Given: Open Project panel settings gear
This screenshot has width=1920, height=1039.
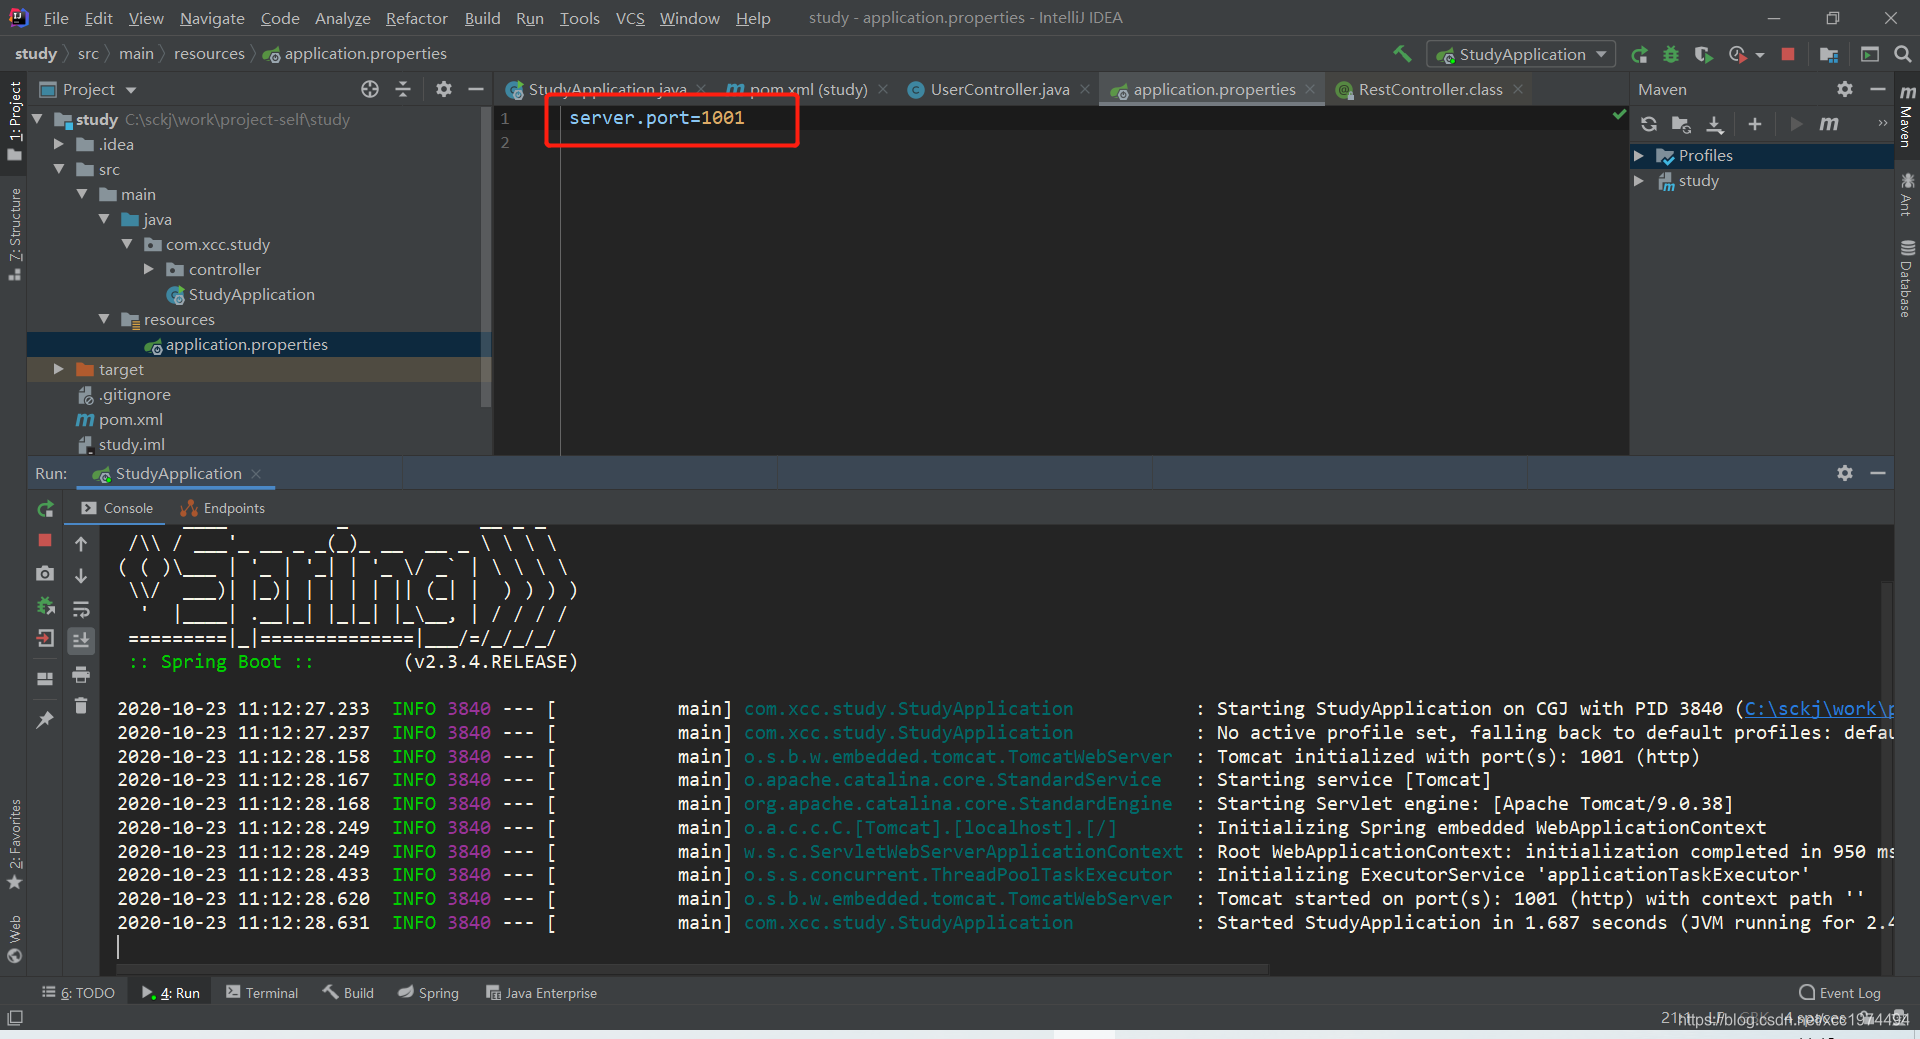Looking at the screenshot, I should pos(444,89).
